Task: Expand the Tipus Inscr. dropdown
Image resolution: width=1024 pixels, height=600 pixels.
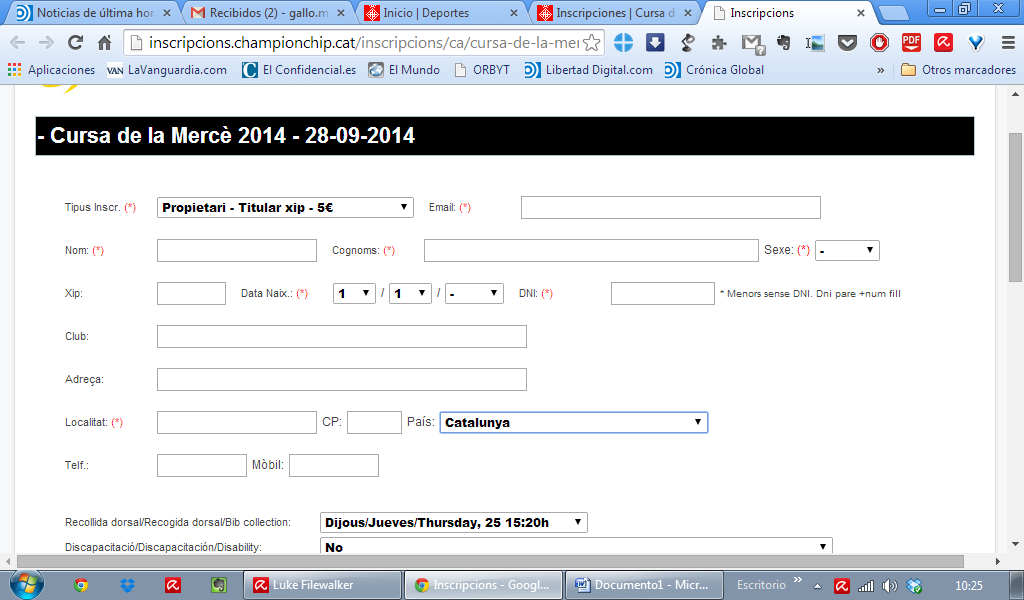Action: point(285,207)
